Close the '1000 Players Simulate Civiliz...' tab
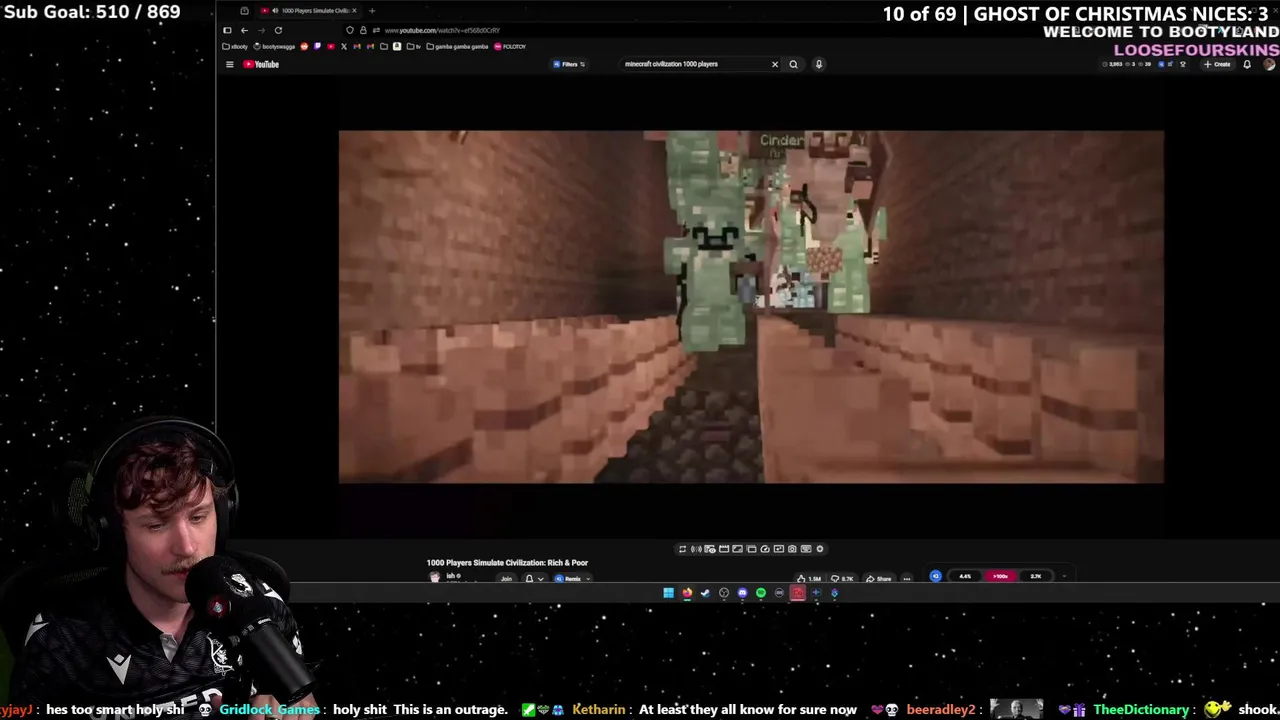The height and width of the screenshot is (720, 1280). pyautogui.click(x=354, y=11)
